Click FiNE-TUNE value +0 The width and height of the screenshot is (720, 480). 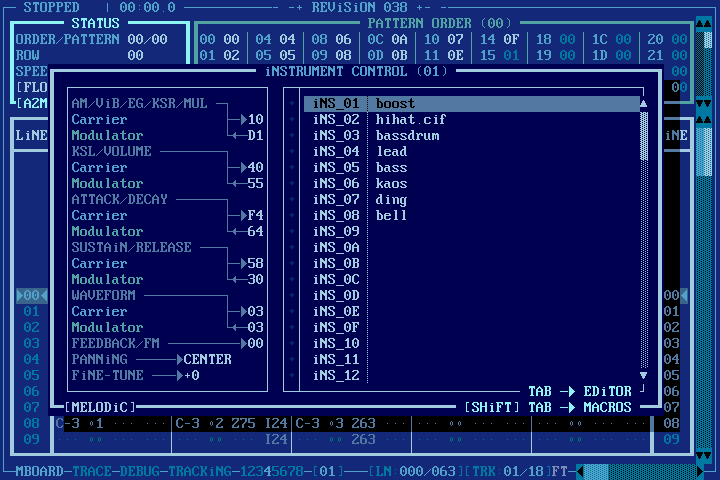tap(192, 376)
